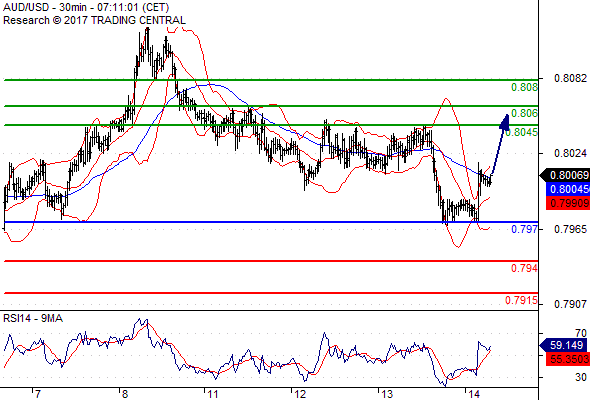The height and width of the screenshot is (400, 590).
Task: Click the blue 0.80045 moving average tag
Action: coord(568,189)
